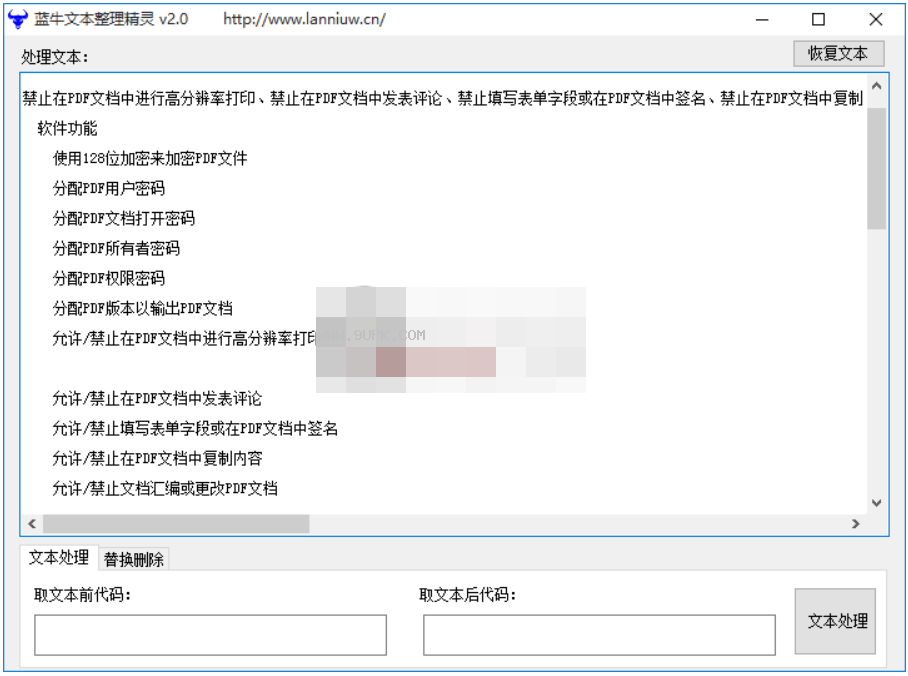The height and width of the screenshot is (676, 908).
Task: Click the vertical scrollbar up arrow
Action: [x=876, y=86]
